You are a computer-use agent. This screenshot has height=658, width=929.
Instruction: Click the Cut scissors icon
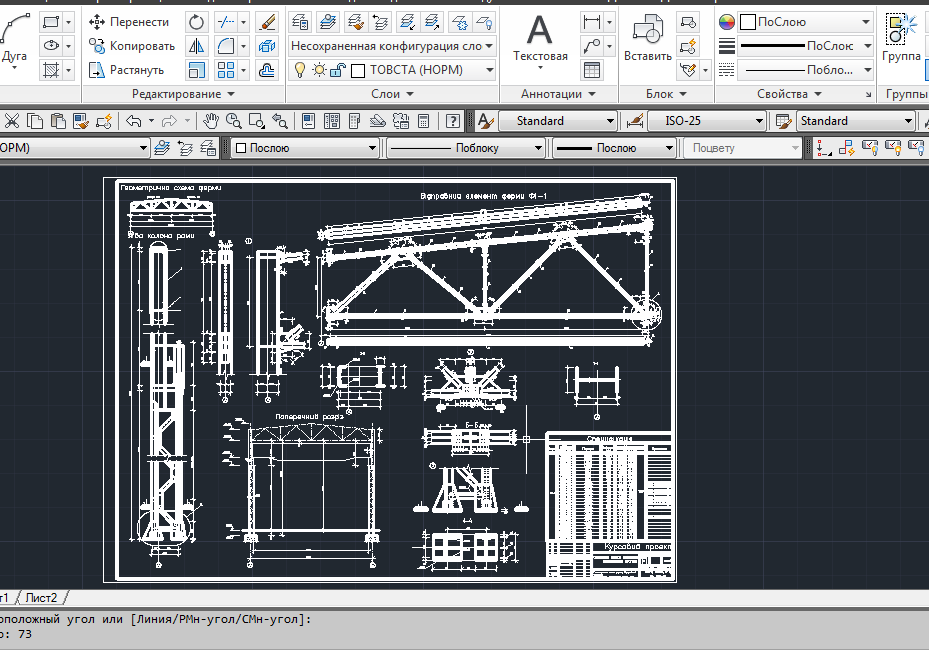click(11, 121)
